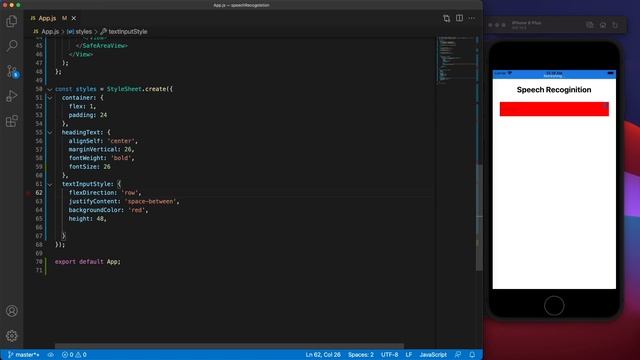Open the Source Control view
This screenshot has width=640, height=360.
tap(12, 71)
